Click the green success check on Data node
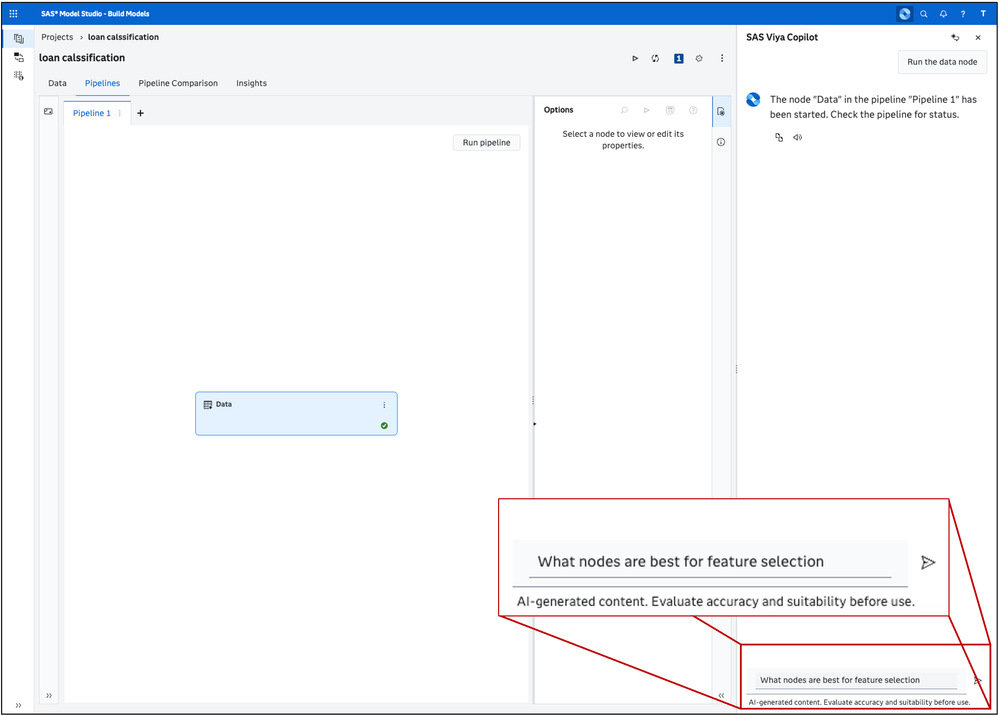The height and width of the screenshot is (715, 999). 384,426
